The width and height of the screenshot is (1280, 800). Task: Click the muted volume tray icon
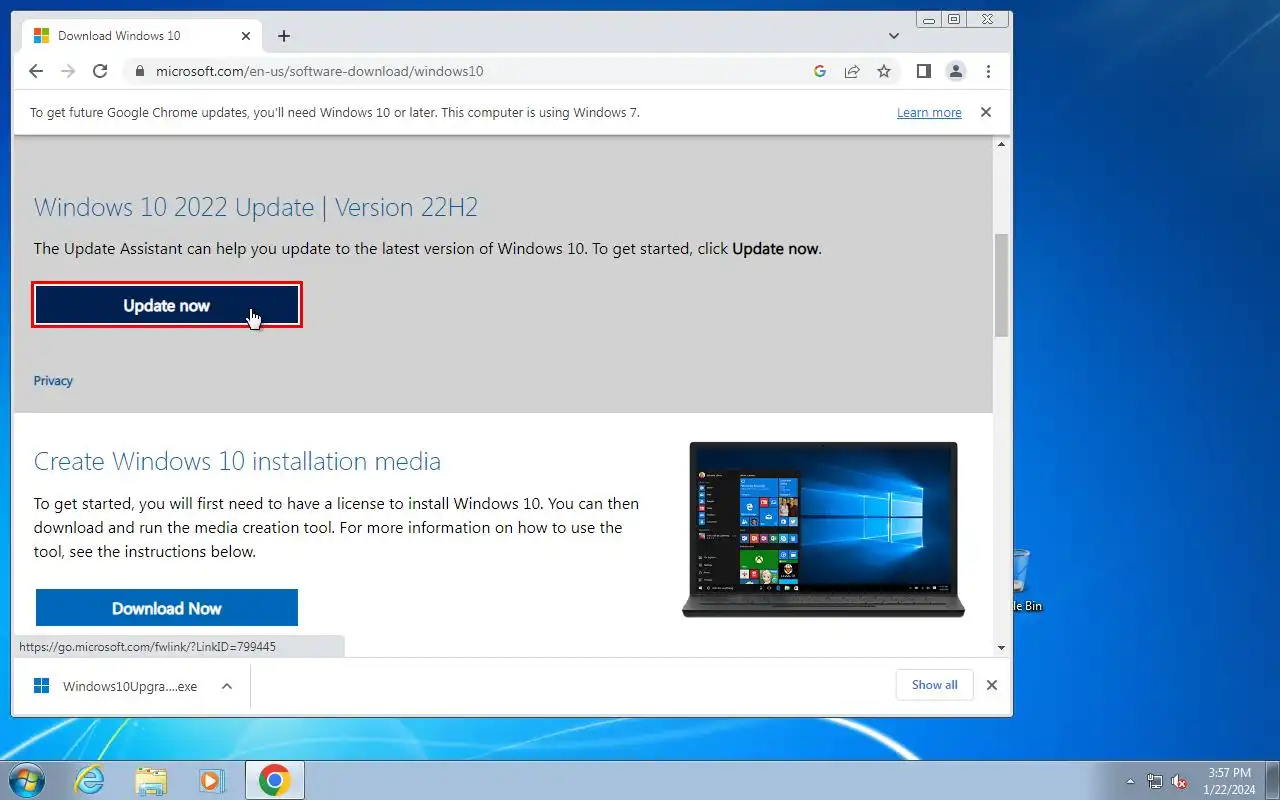(1180, 781)
